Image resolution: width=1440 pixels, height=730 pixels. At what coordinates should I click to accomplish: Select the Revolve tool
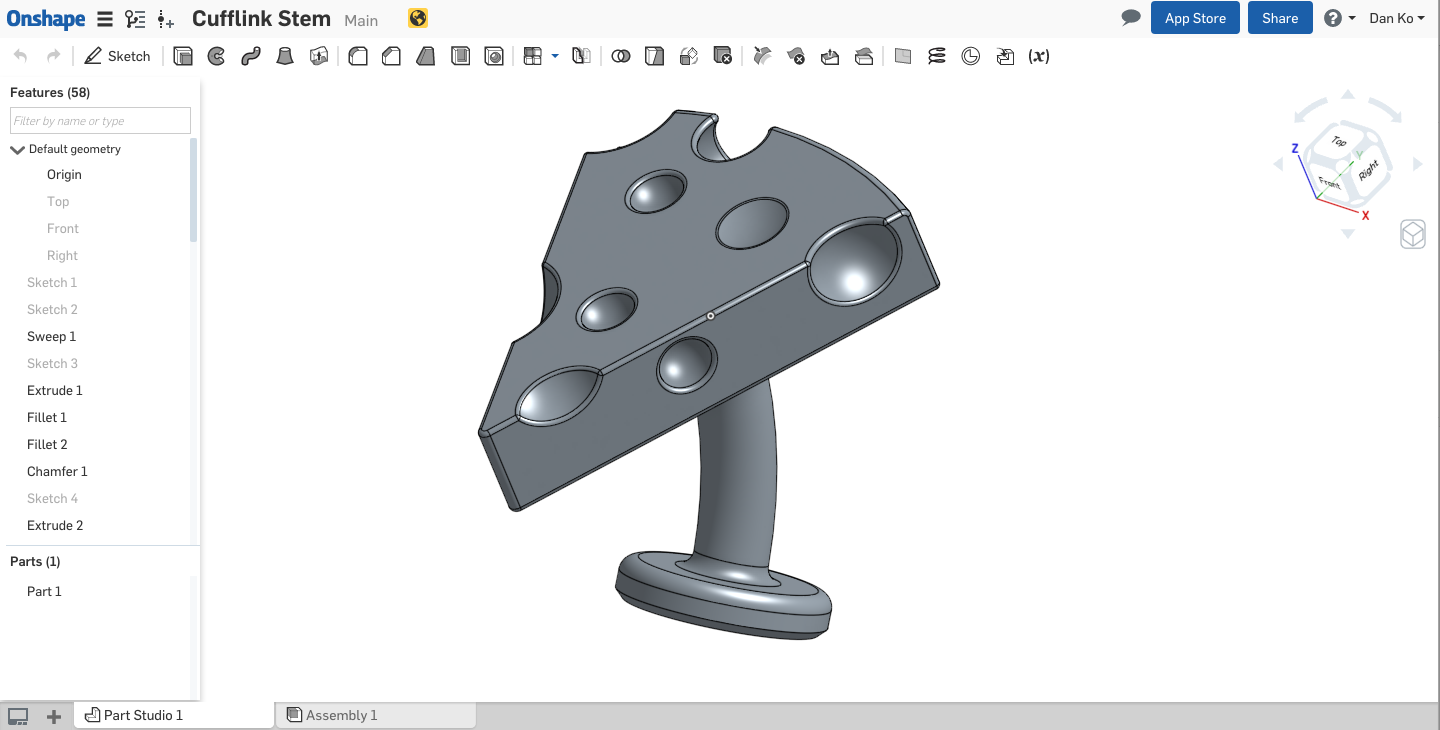[216, 56]
